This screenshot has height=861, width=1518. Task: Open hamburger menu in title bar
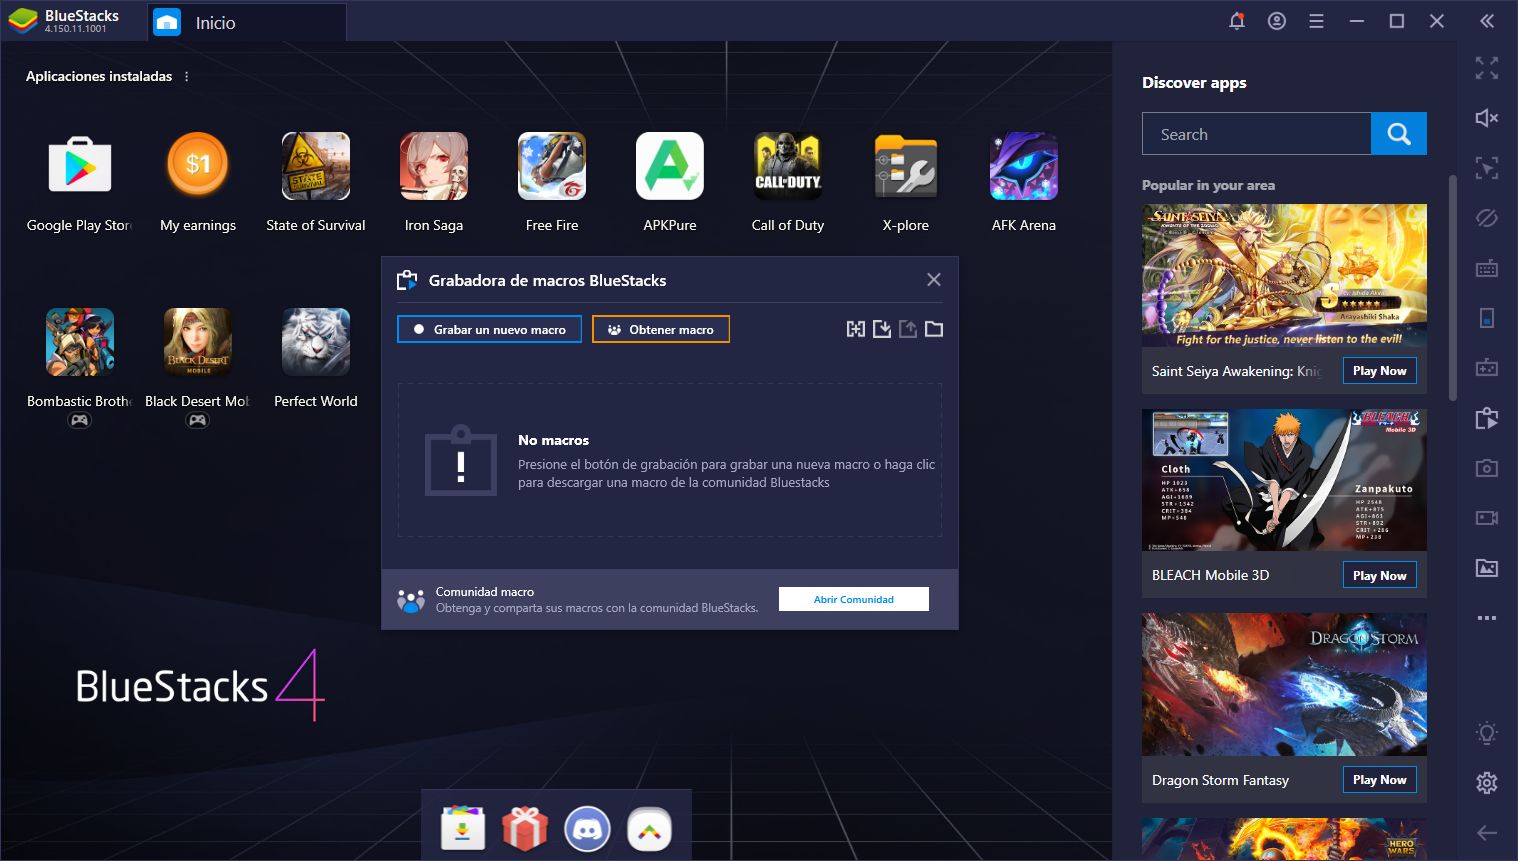pyautogui.click(x=1317, y=21)
